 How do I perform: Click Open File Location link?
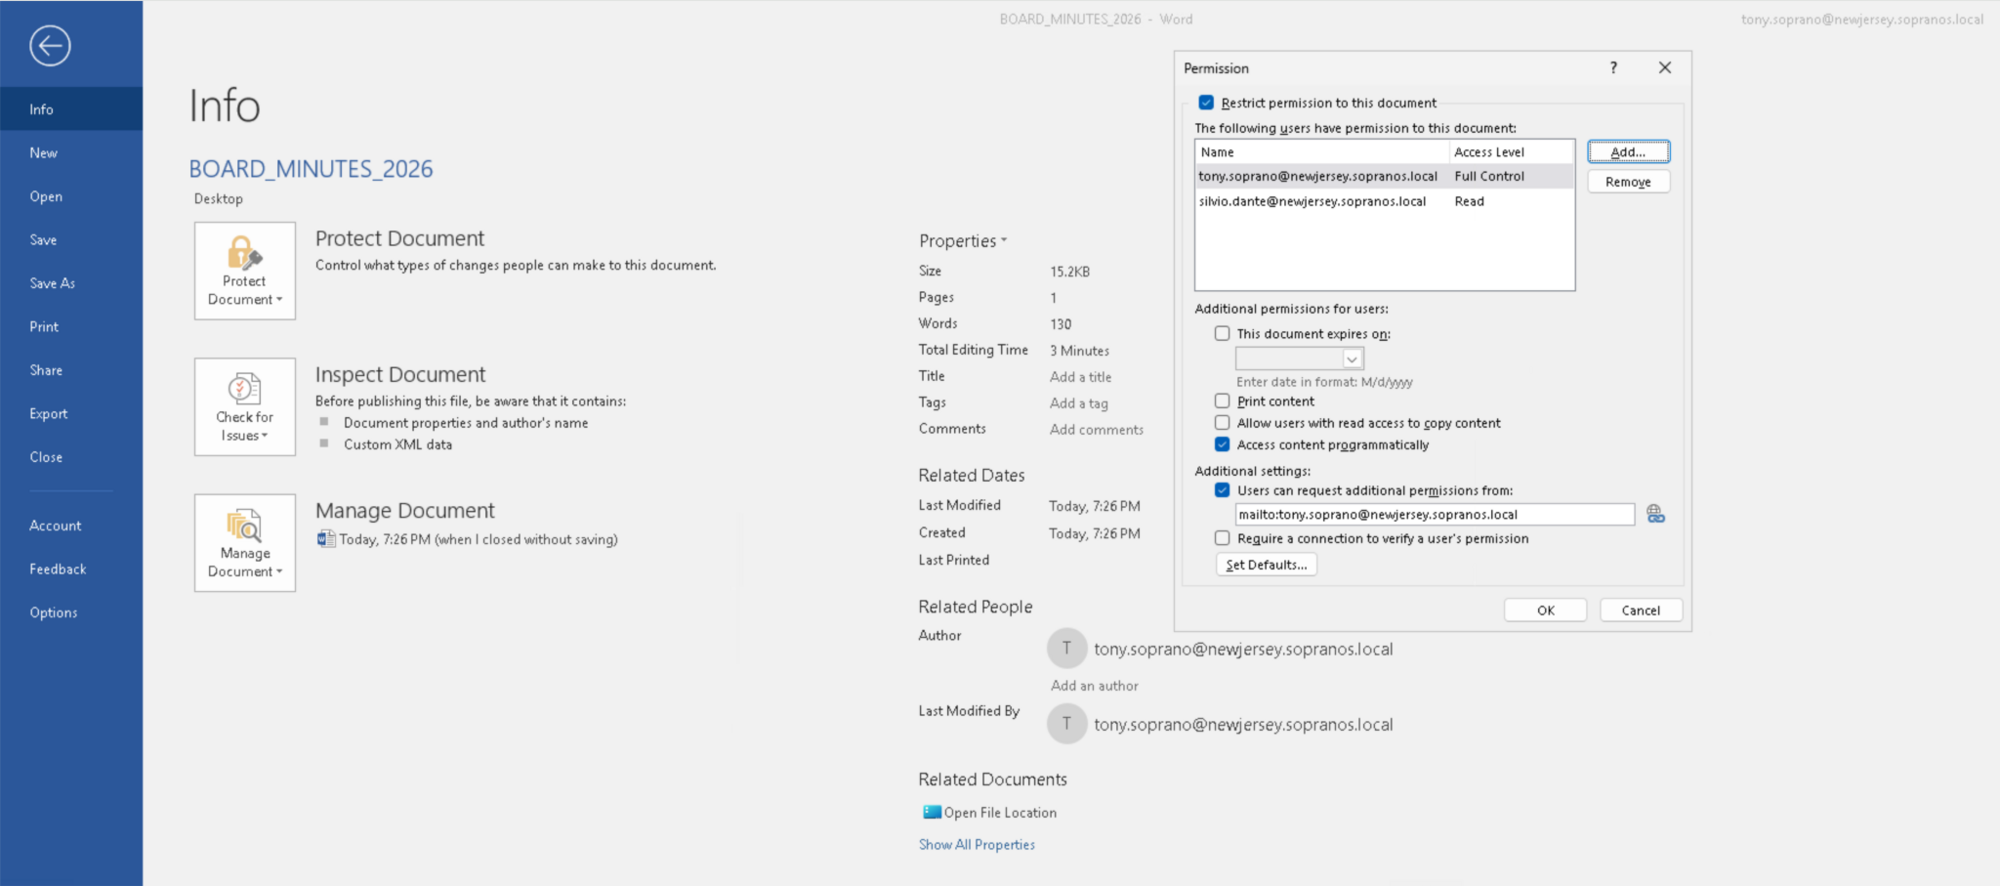1000,813
